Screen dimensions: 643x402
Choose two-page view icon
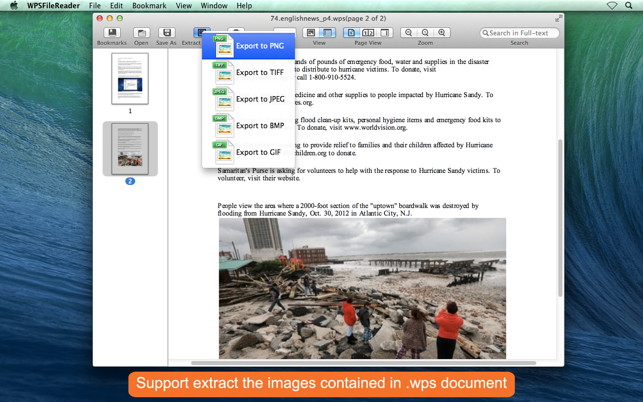(x=368, y=32)
